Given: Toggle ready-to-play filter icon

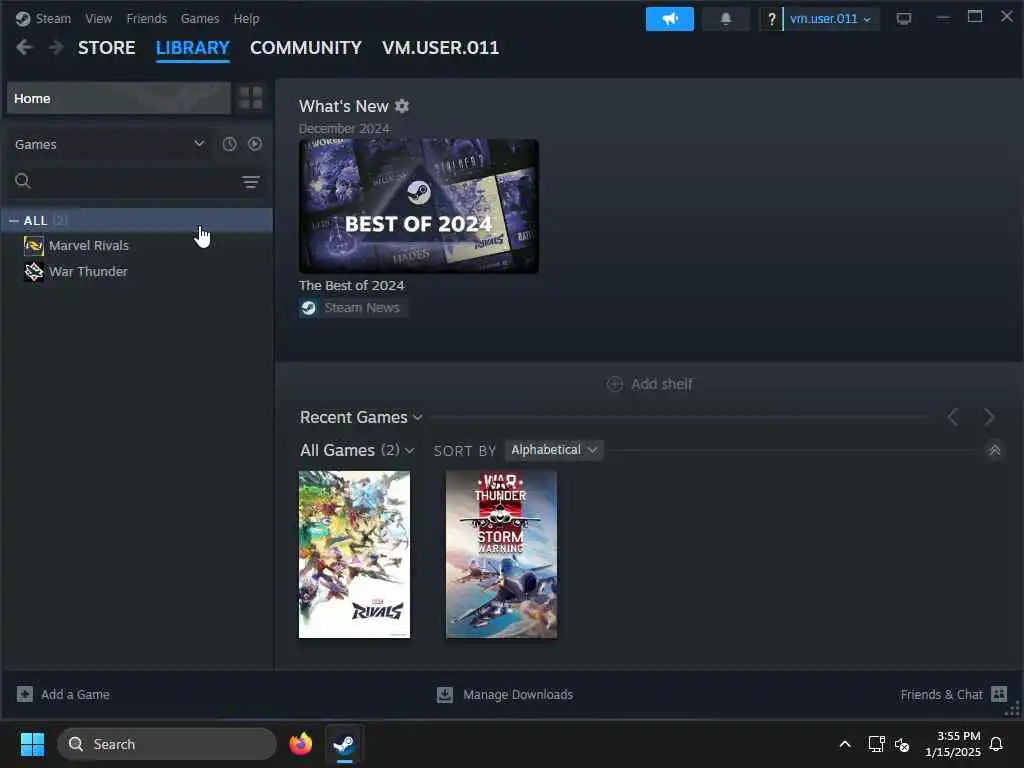Looking at the screenshot, I should [x=255, y=144].
